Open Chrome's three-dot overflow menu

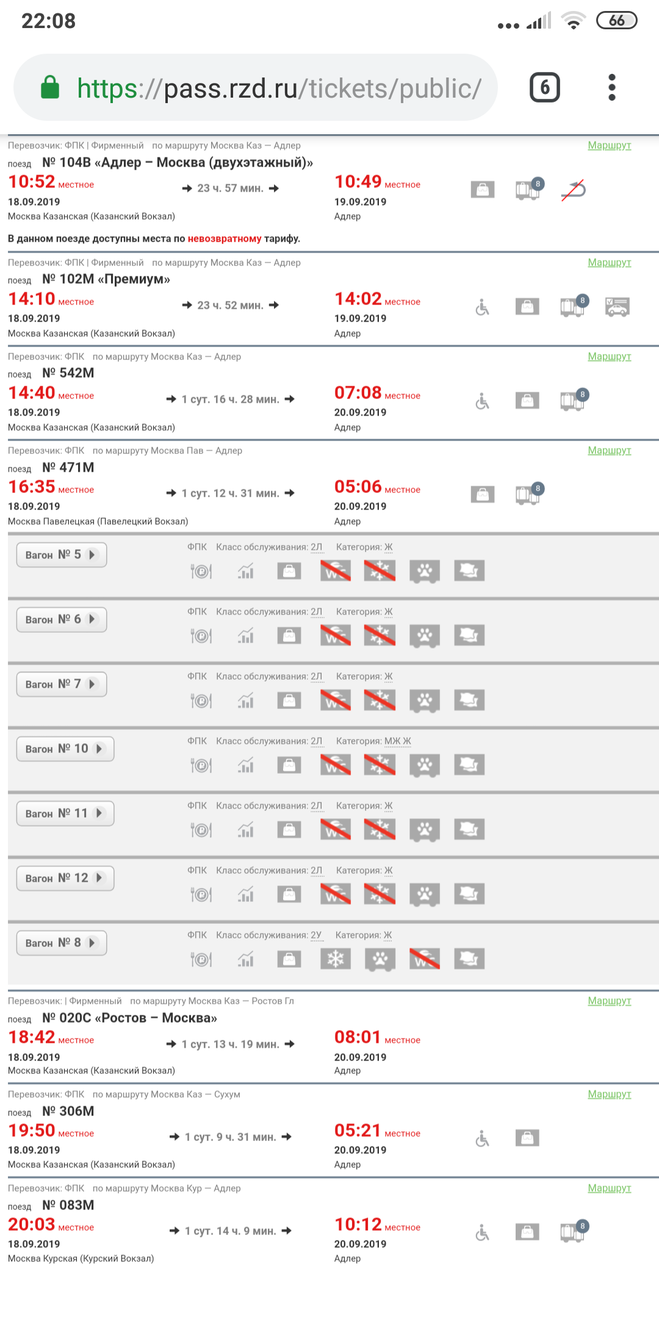click(x=612, y=87)
